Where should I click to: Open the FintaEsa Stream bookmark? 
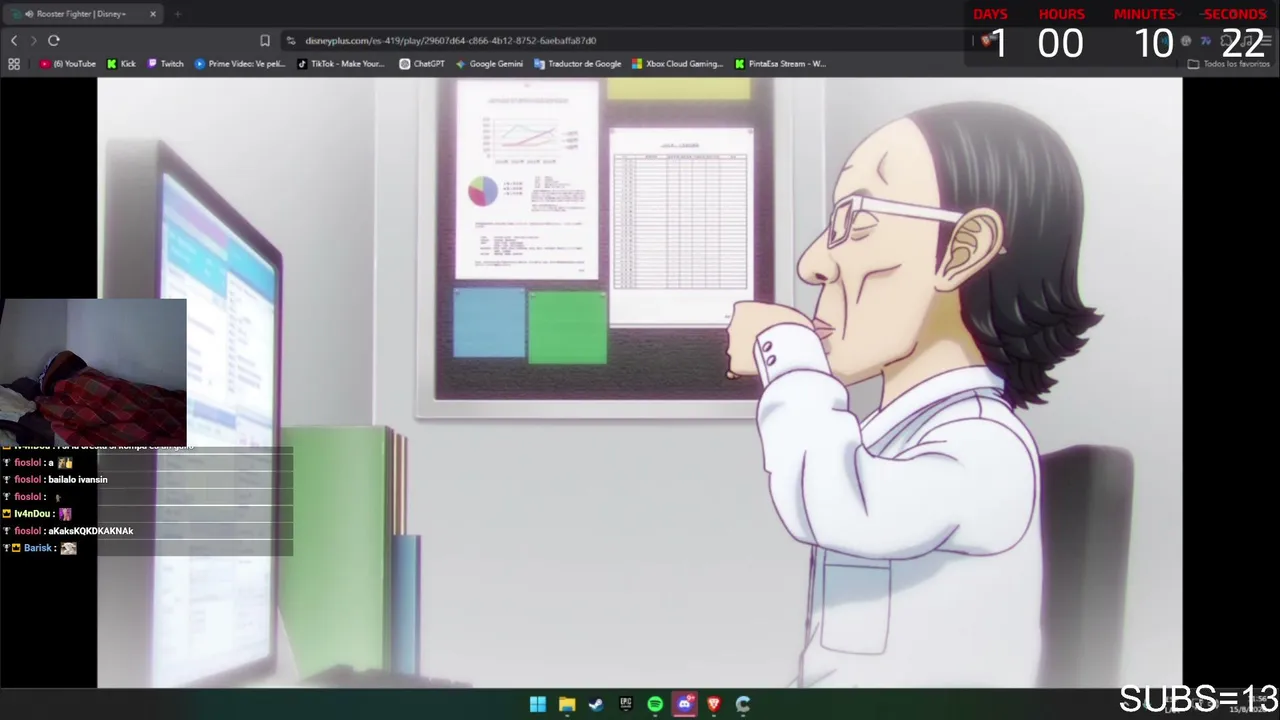click(780, 64)
